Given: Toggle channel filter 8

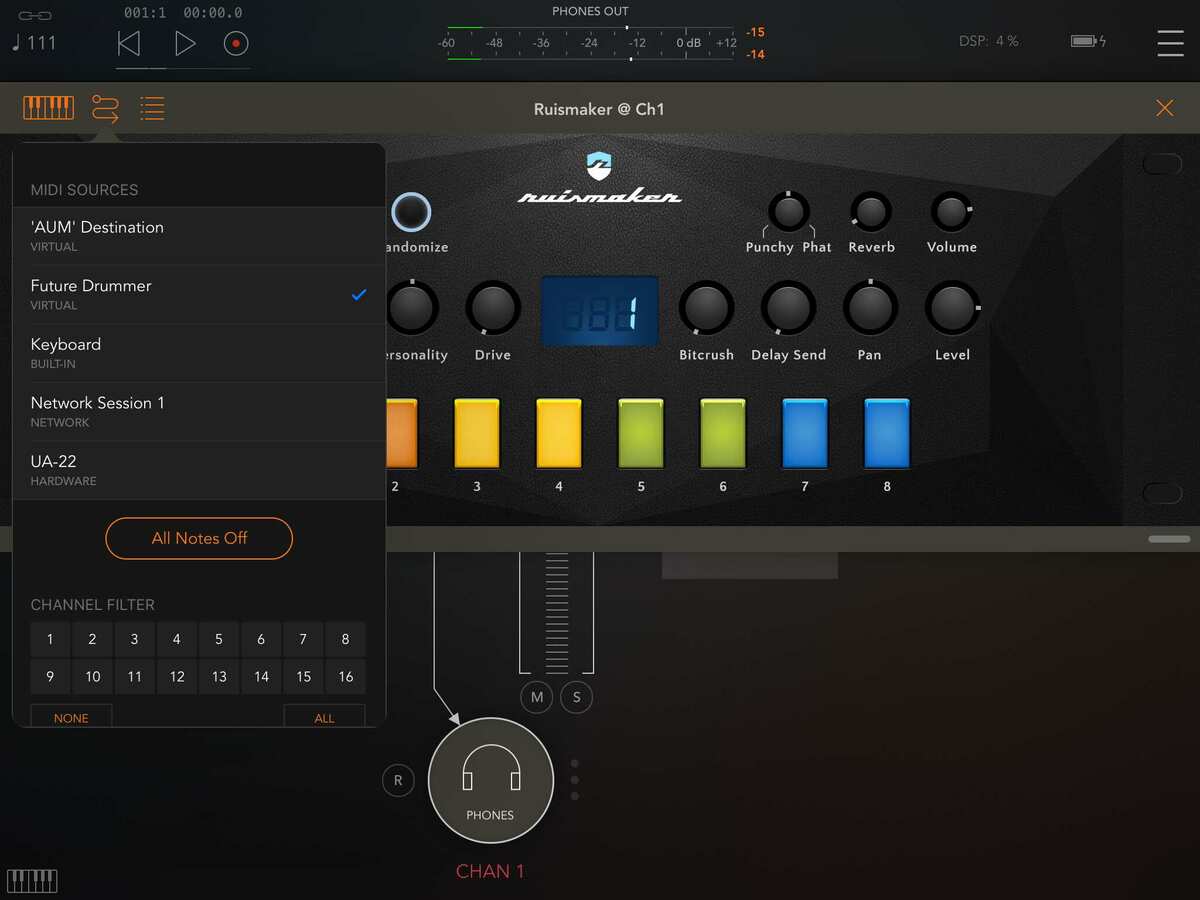Looking at the screenshot, I should (x=346, y=639).
